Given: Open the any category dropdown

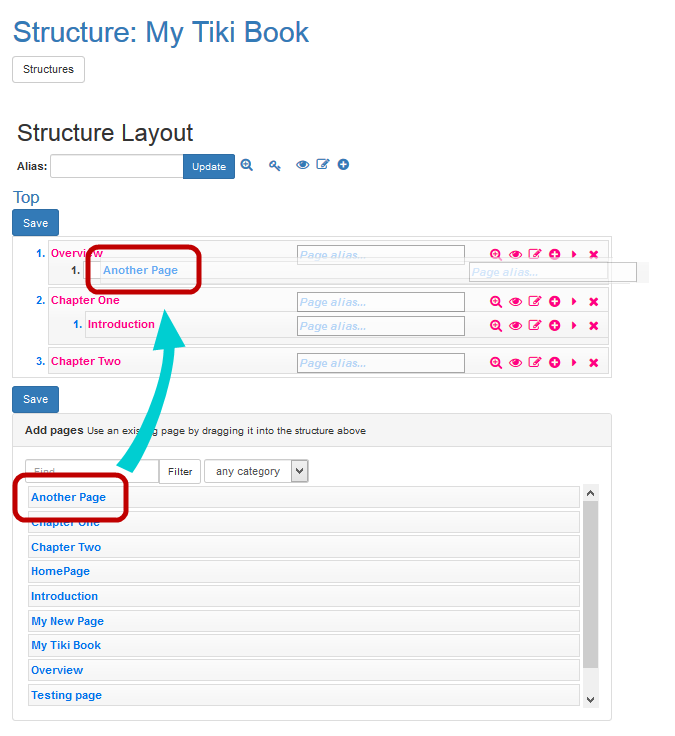Looking at the screenshot, I should coord(256,471).
